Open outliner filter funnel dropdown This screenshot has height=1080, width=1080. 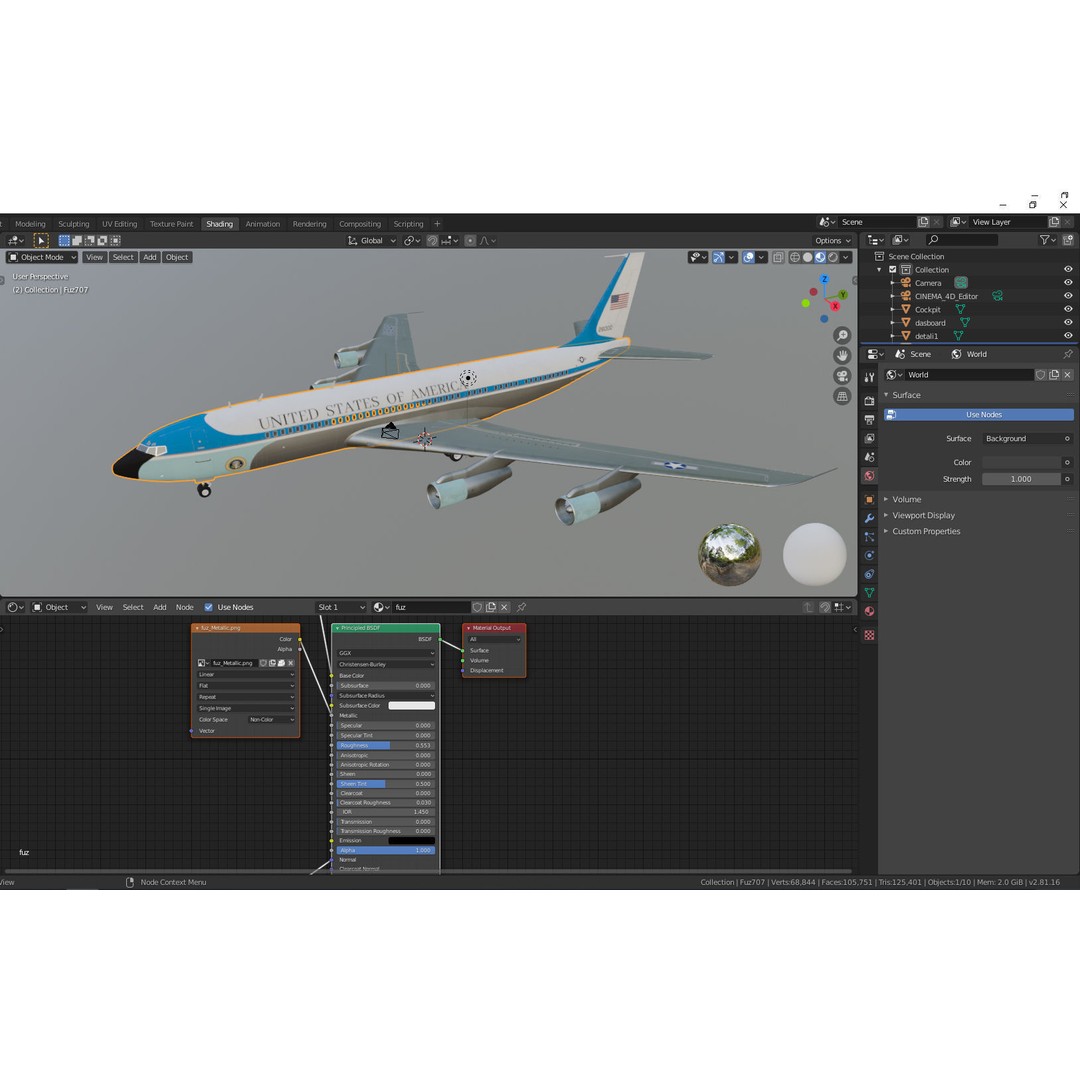pos(1048,240)
